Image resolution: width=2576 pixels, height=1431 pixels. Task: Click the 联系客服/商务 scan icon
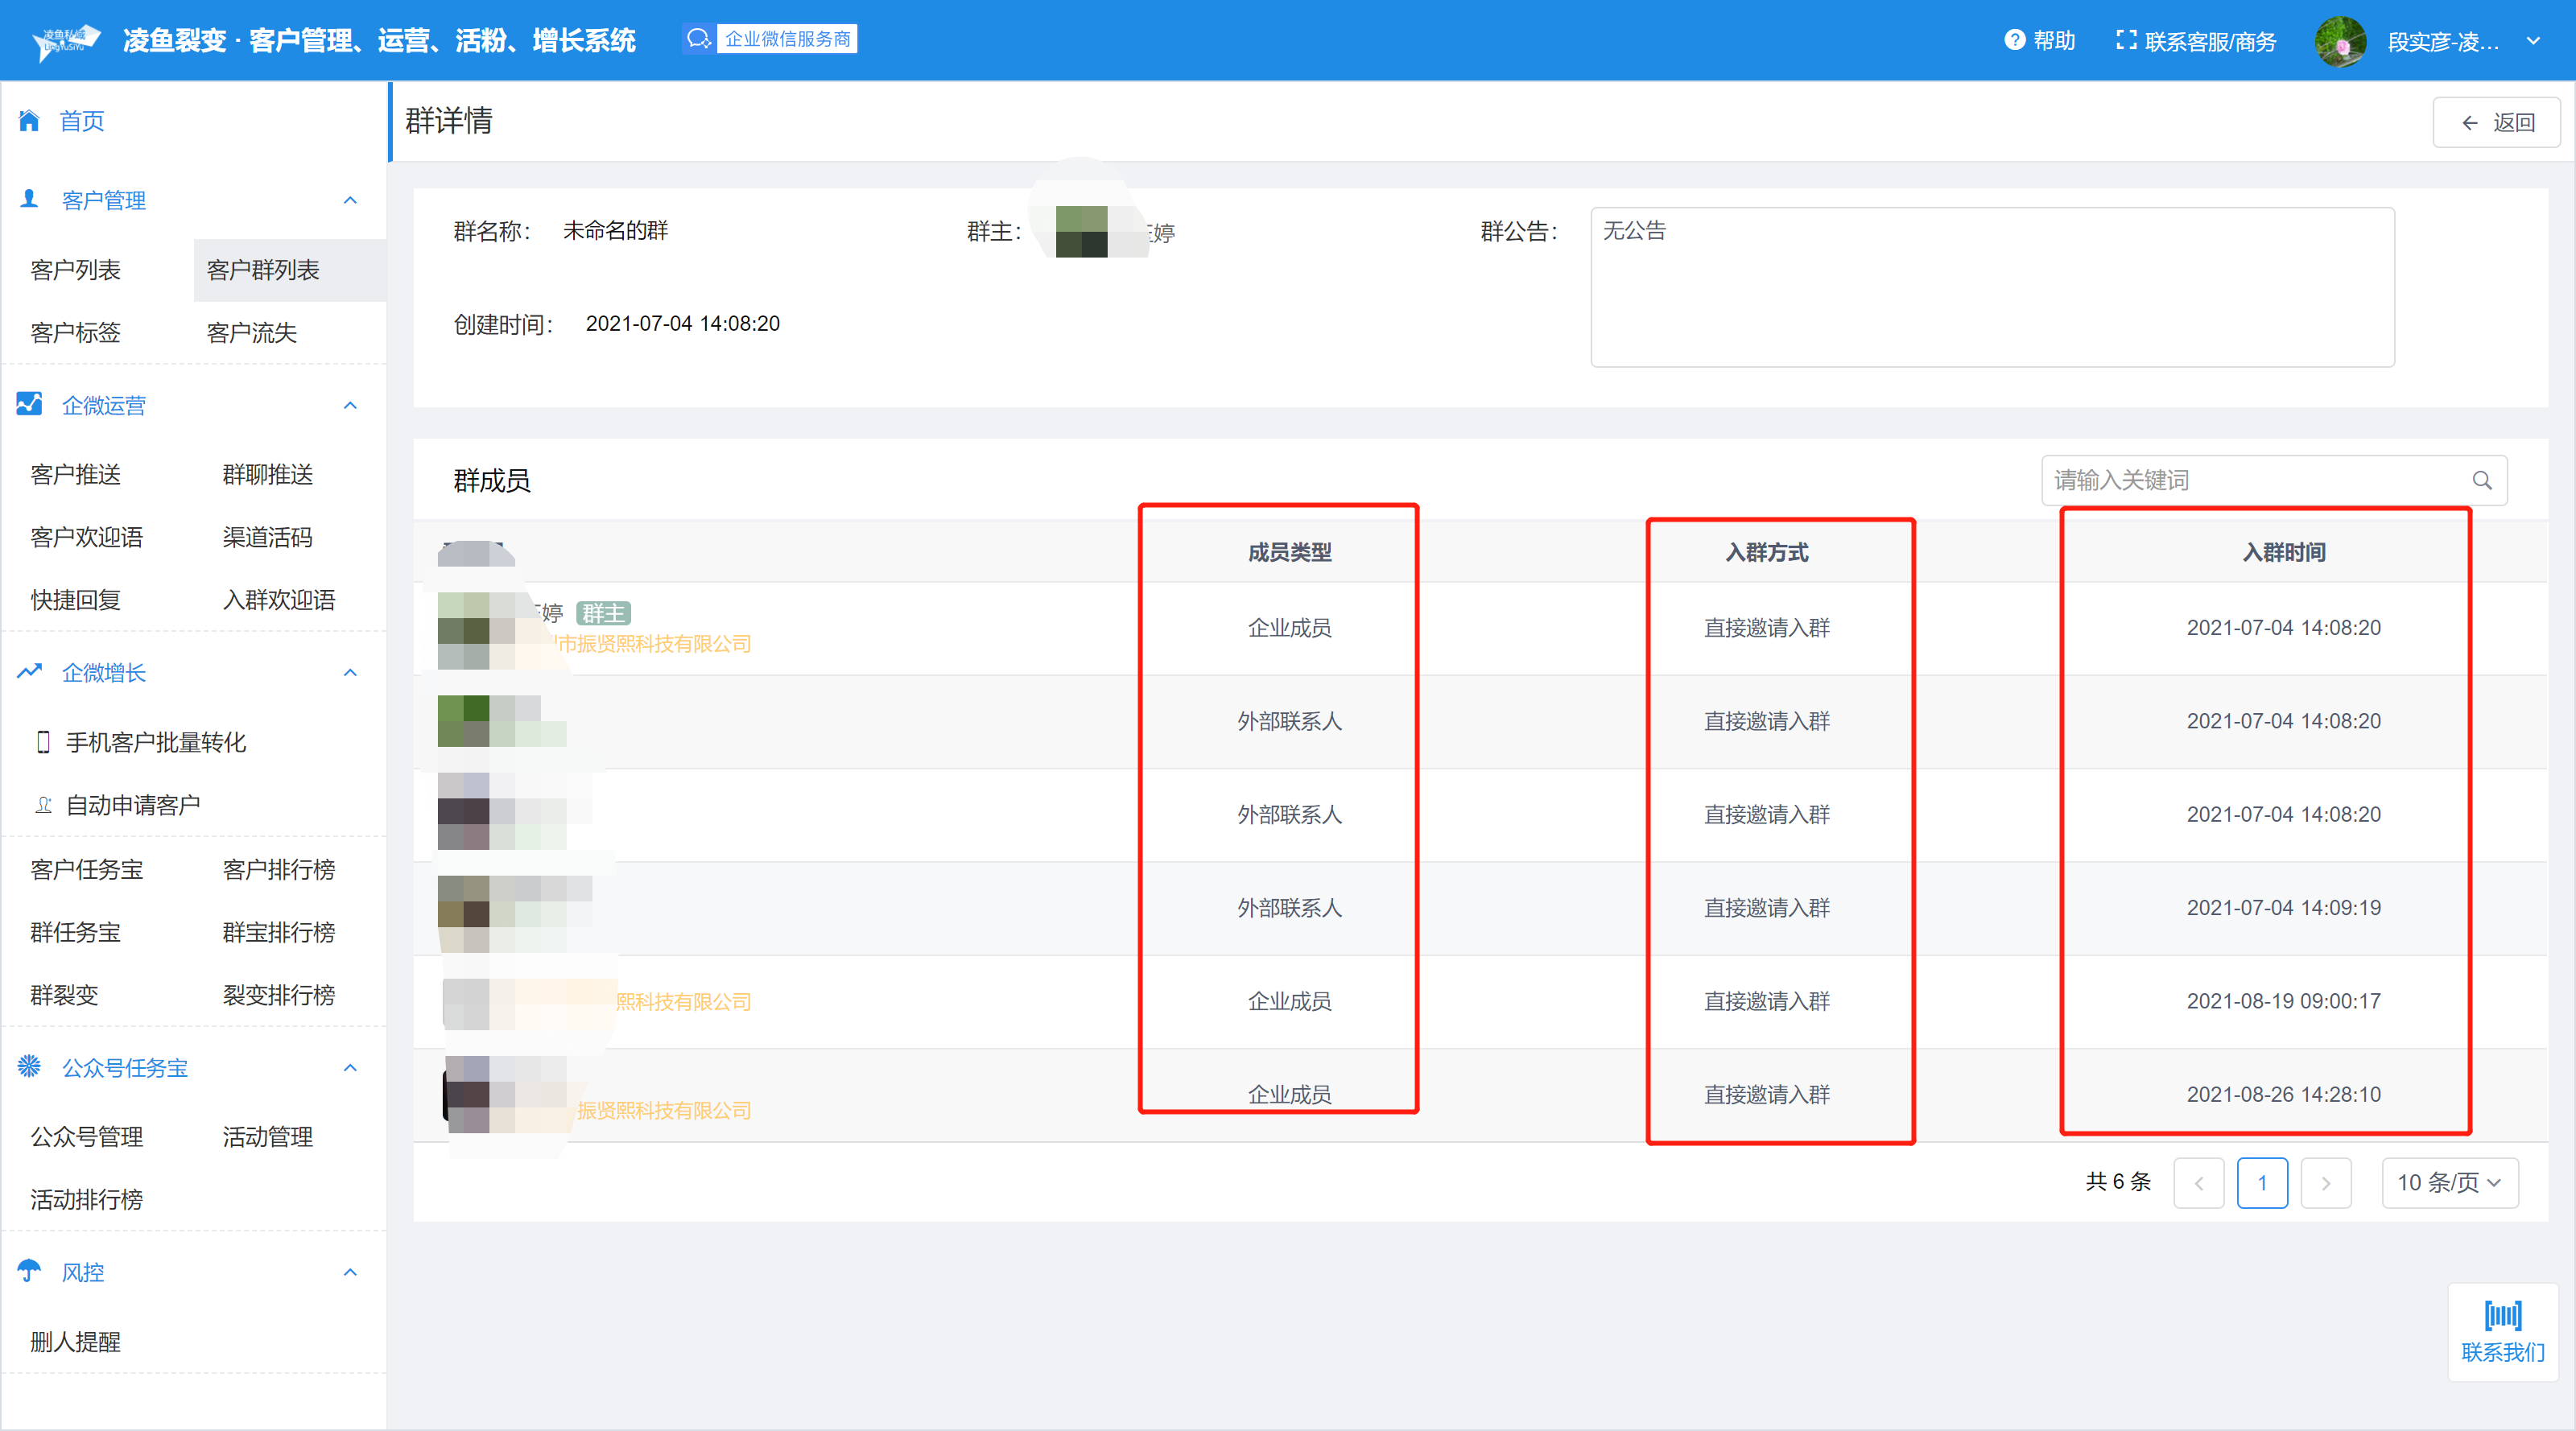pyautogui.click(x=2126, y=40)
